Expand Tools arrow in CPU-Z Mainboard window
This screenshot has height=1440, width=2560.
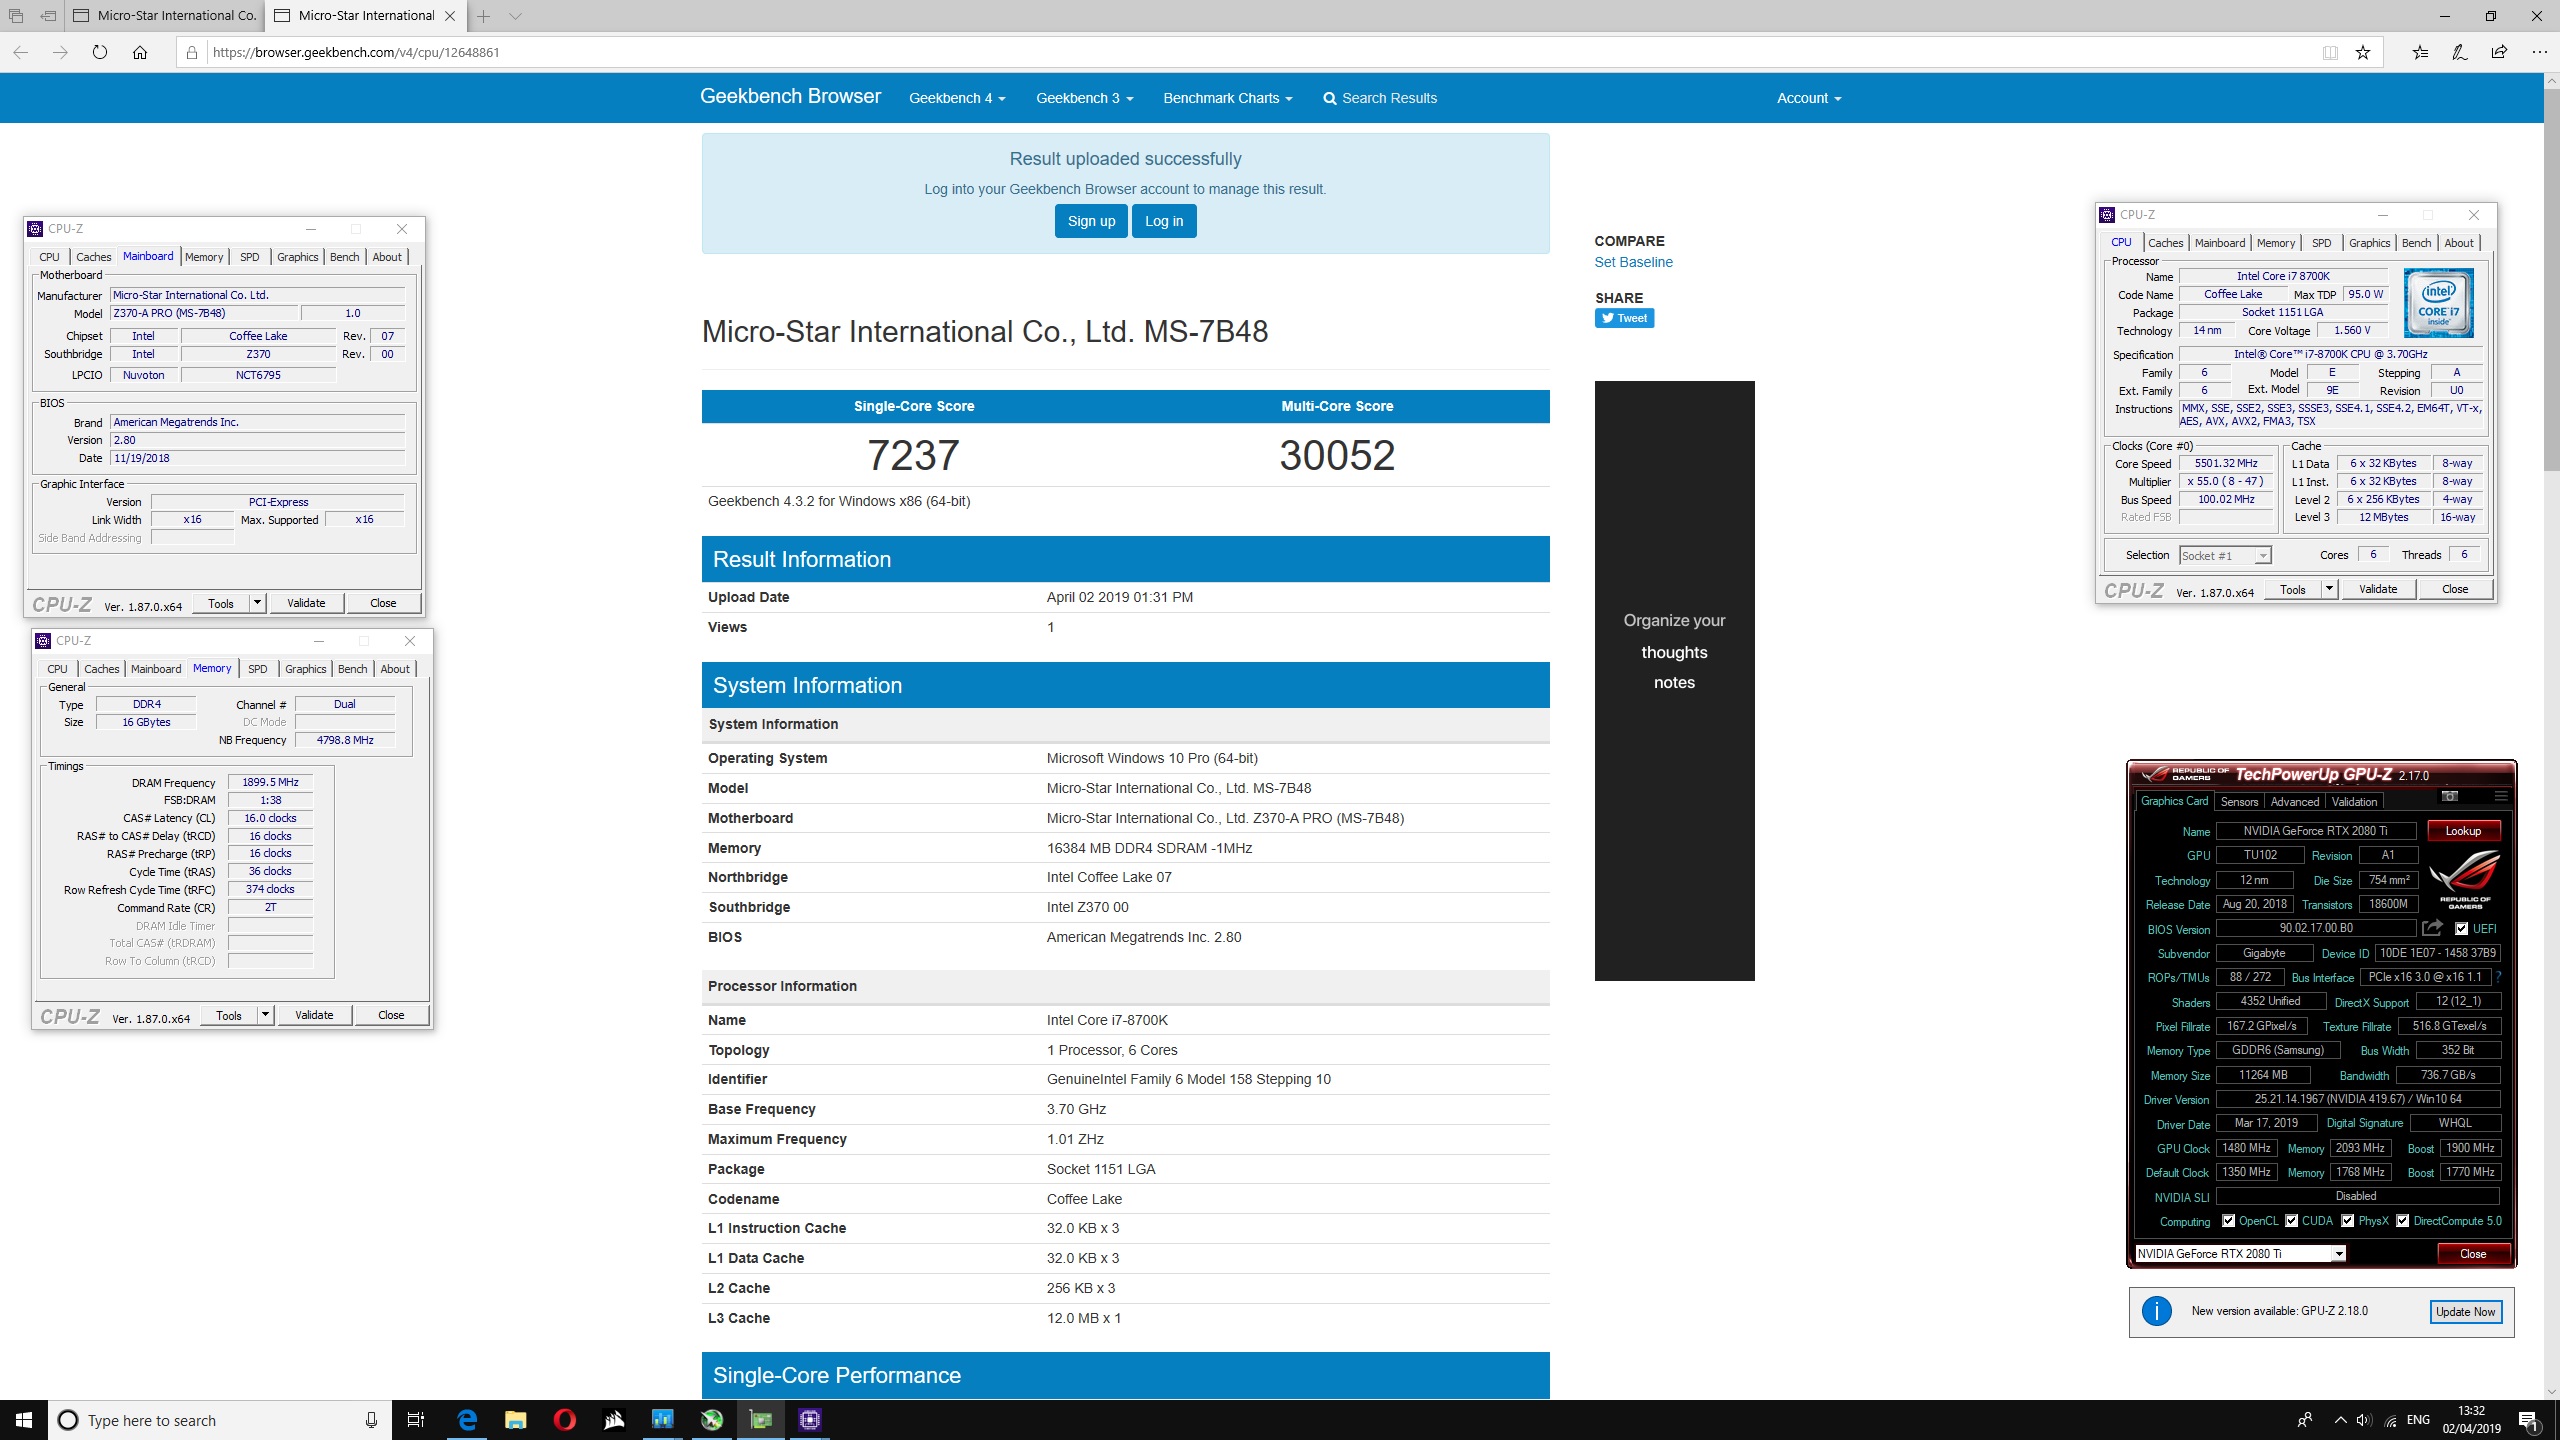pos(257,603)
